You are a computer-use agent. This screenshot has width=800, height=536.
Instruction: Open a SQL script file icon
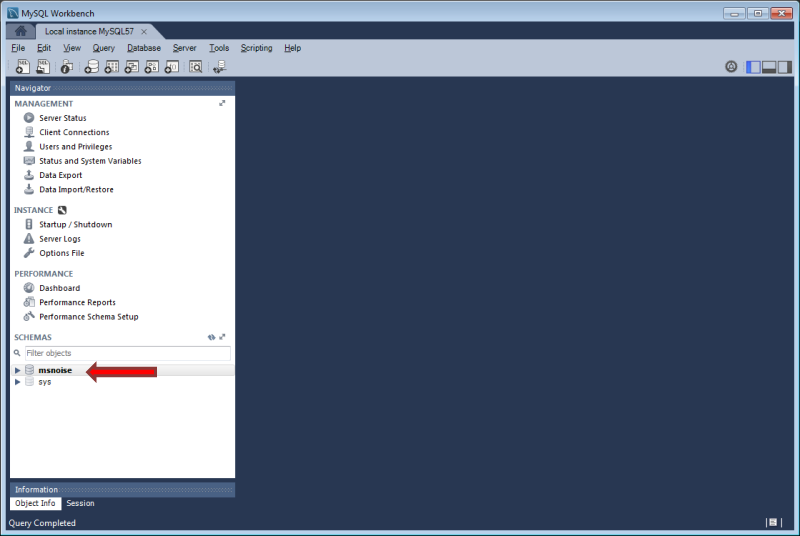click(43, 66)
